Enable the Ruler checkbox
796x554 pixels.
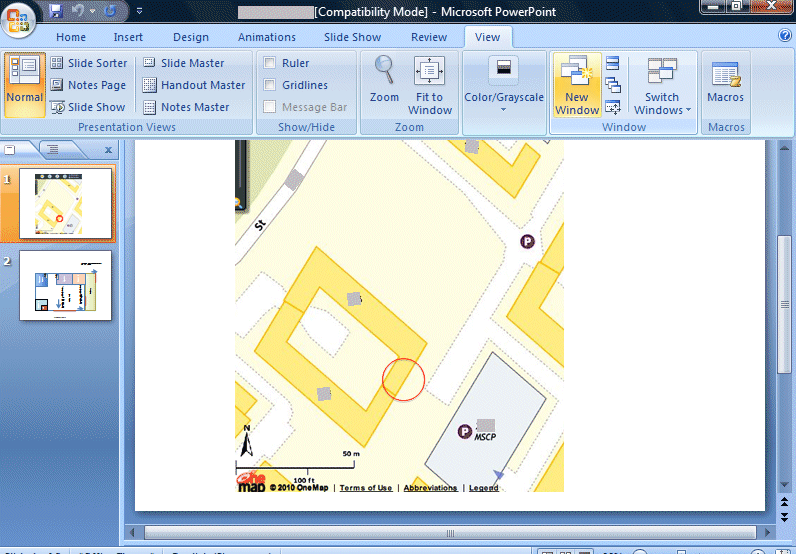(270, 63)
